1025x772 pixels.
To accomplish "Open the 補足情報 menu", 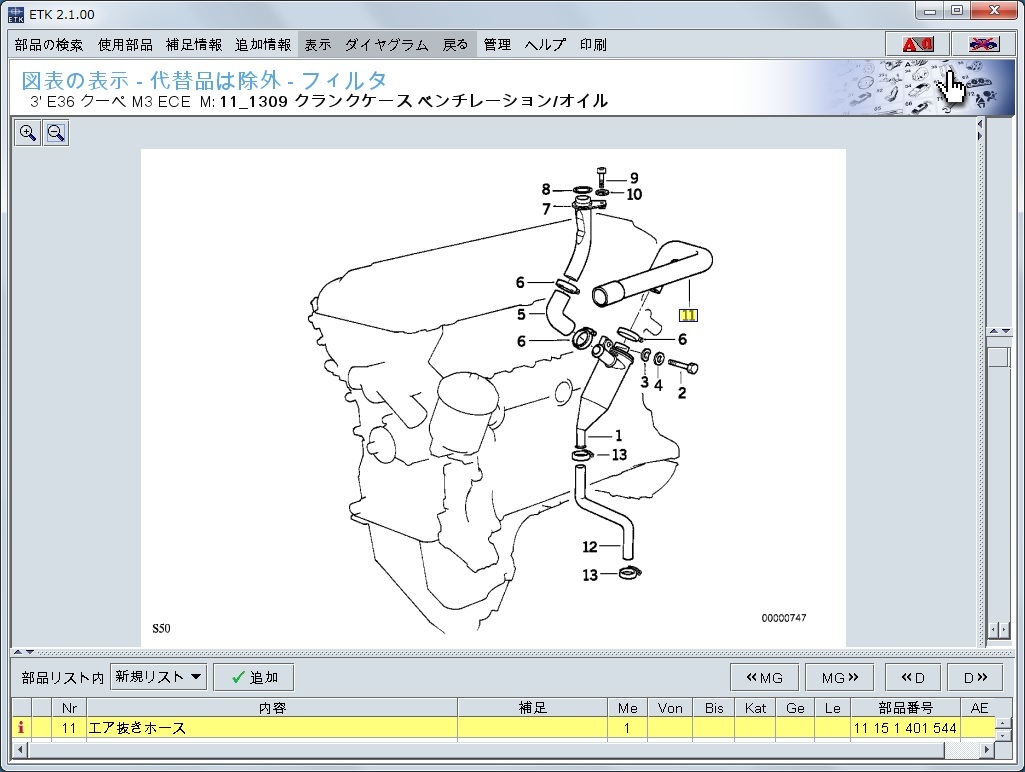I will point(193,44).
